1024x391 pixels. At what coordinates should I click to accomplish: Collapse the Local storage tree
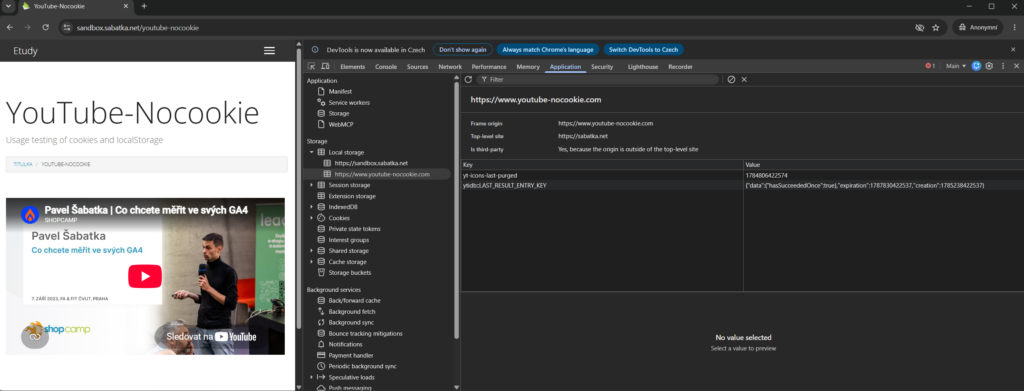pos(312,152)
